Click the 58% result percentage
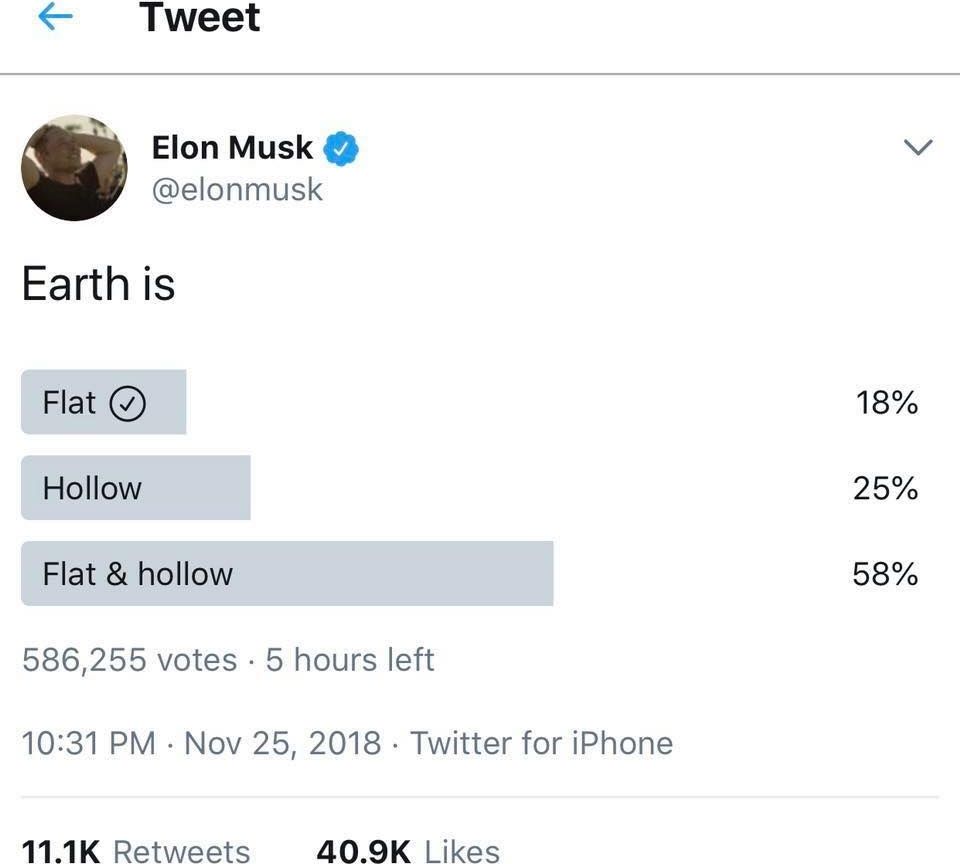The height and width of the screenshot is (864, 960). (x=885, y=574)
